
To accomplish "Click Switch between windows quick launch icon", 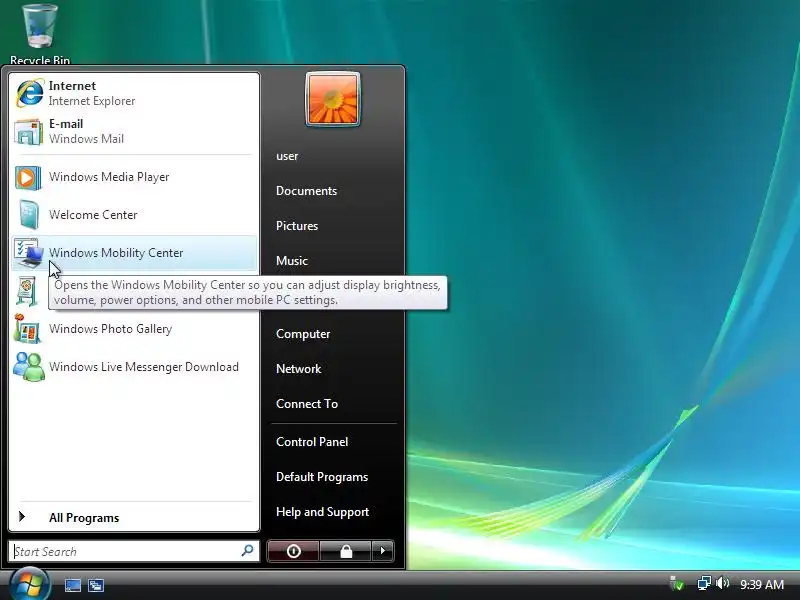I will coord(96,585).
